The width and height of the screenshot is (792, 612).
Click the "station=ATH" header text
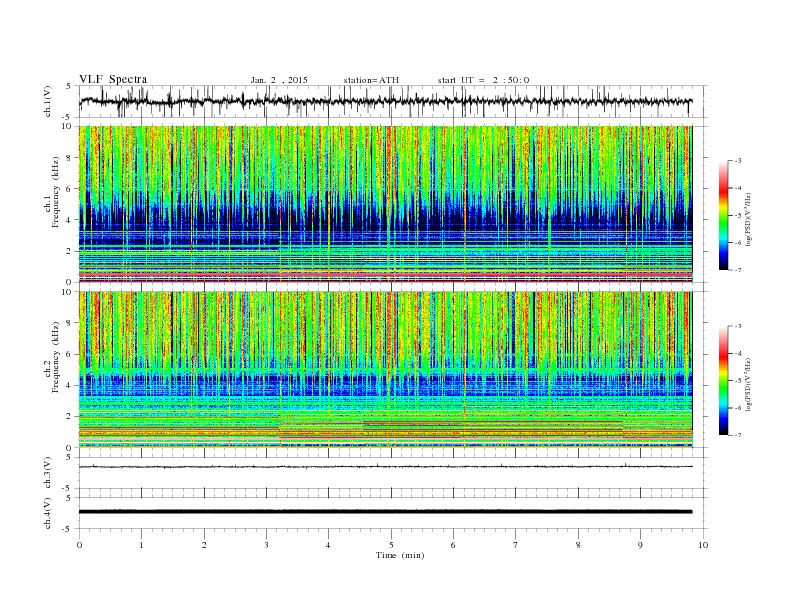[x=371, y=80]
